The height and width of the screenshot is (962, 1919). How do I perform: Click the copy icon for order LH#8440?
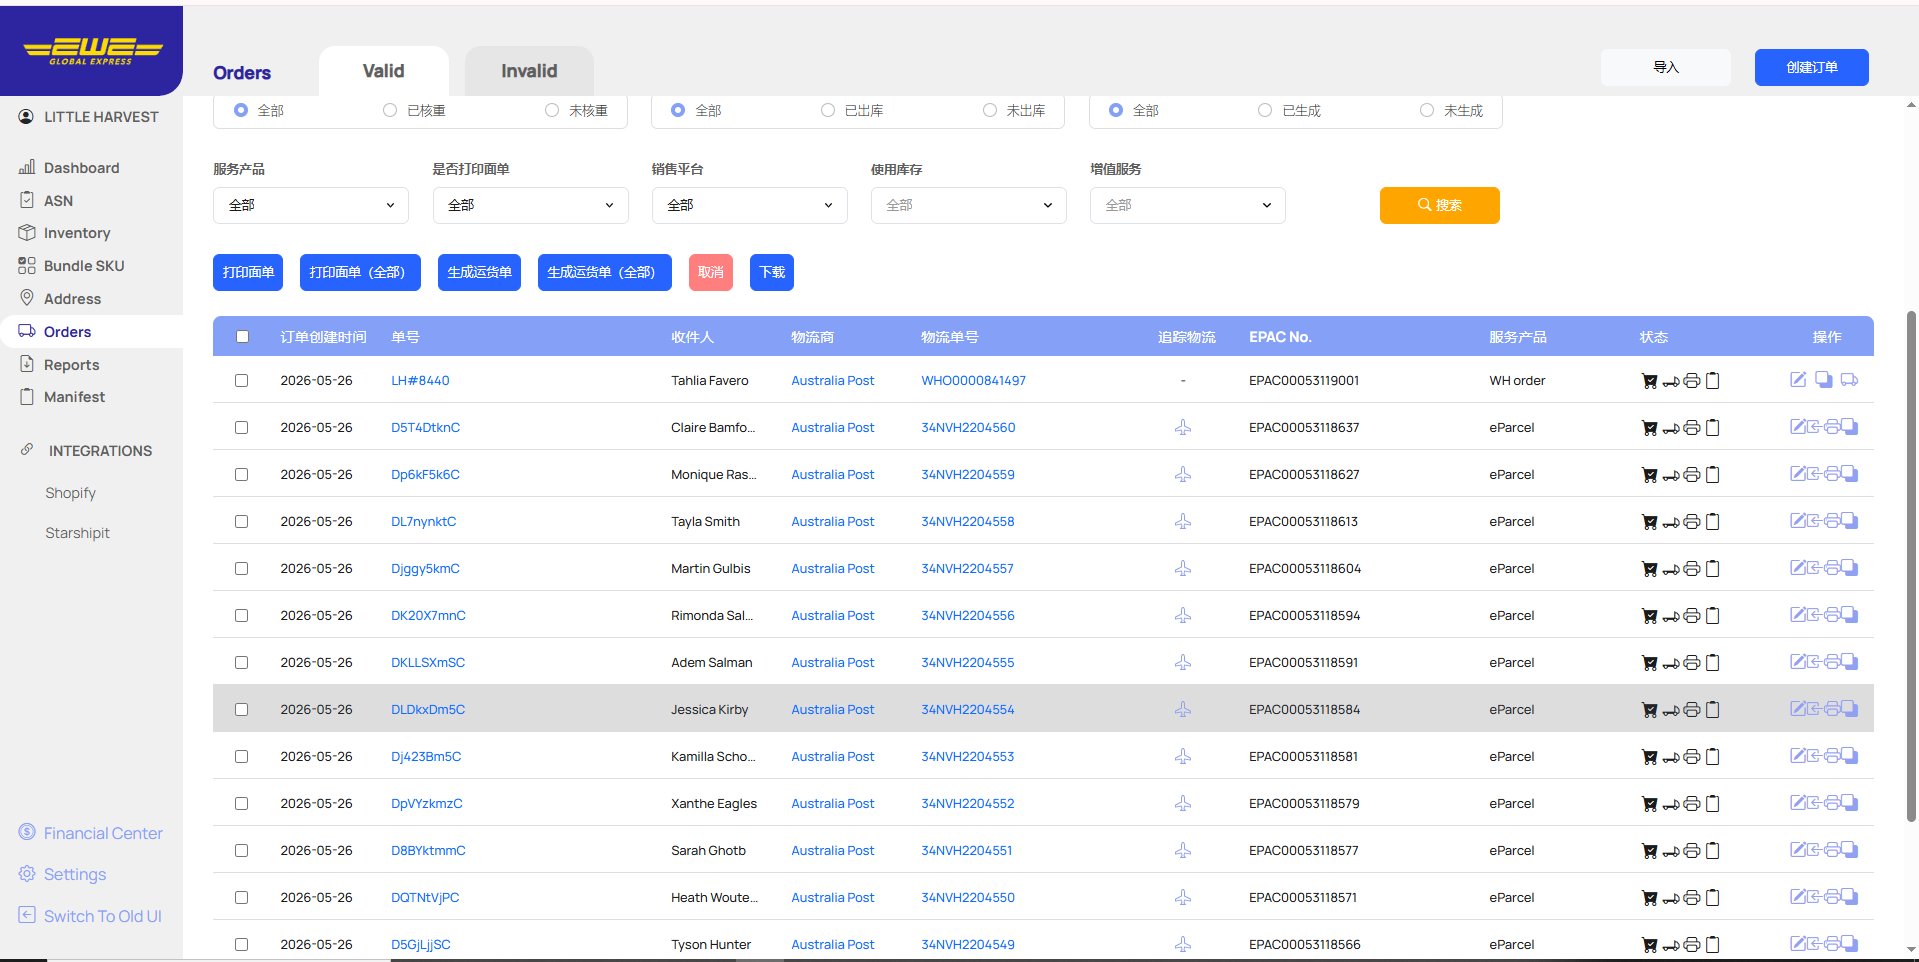click(x=1824, y=380)
